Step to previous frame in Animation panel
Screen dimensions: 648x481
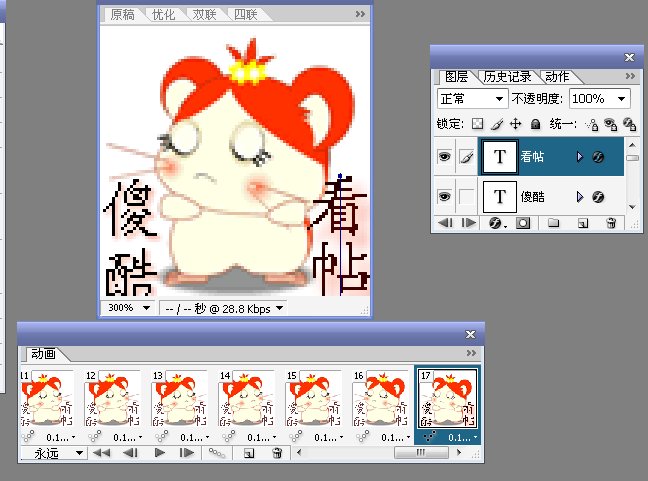pos(130,453)
